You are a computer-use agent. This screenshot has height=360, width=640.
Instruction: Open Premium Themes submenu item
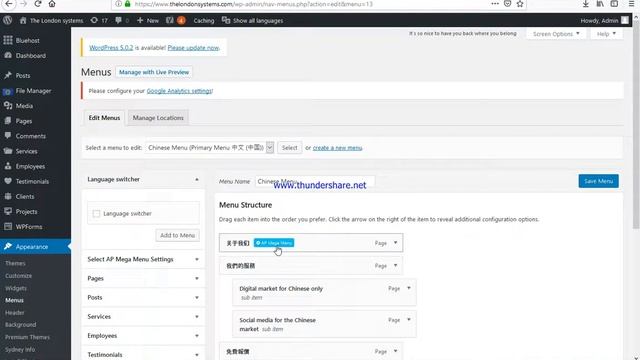pyautogui.click(x=27, y=337)
